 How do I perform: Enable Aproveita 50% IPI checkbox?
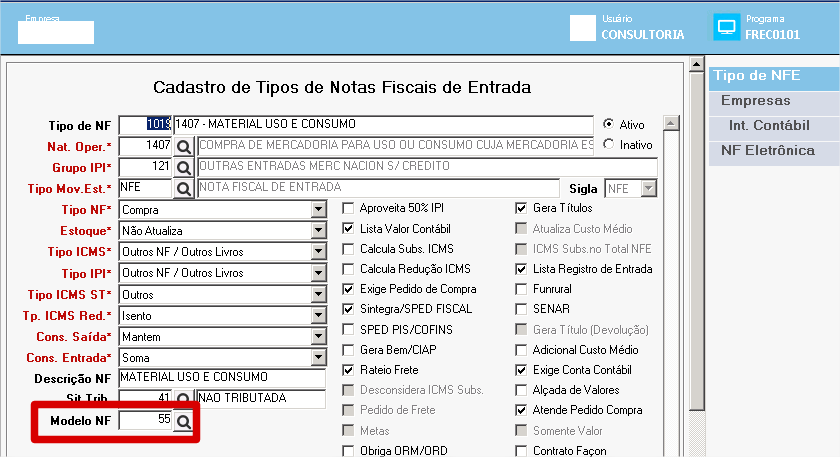[x=348, y=208]
